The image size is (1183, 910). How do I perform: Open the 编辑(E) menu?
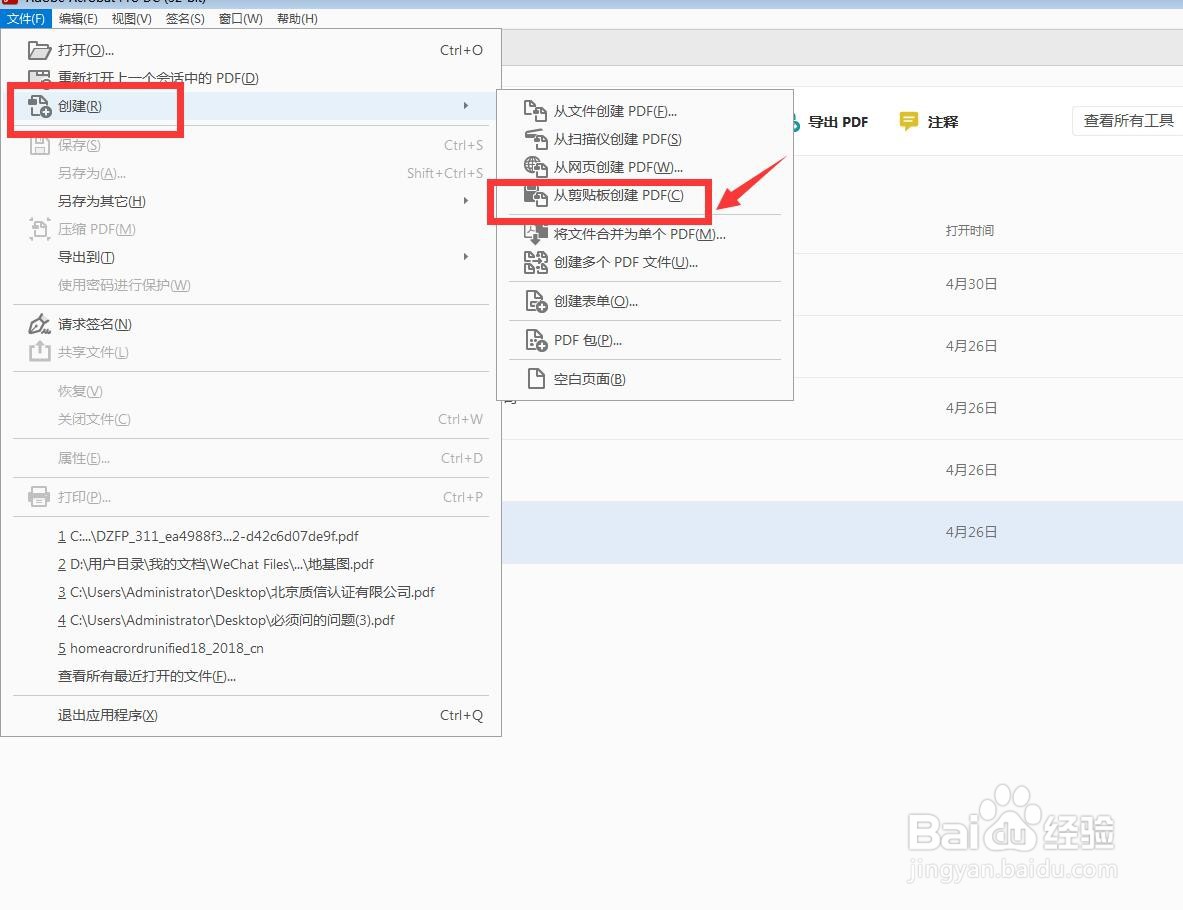point(78,18)
